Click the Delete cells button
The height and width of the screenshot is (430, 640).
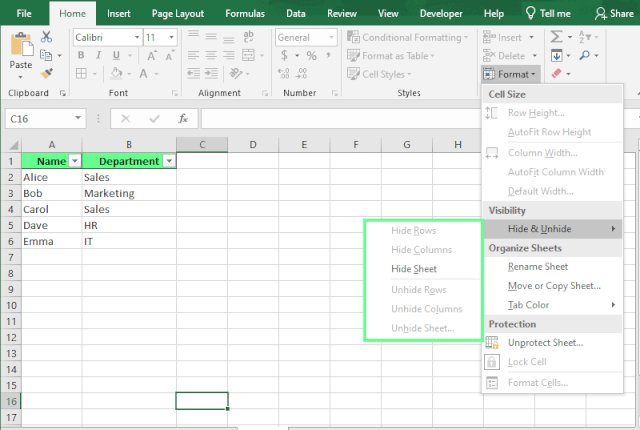pos(510,55)
